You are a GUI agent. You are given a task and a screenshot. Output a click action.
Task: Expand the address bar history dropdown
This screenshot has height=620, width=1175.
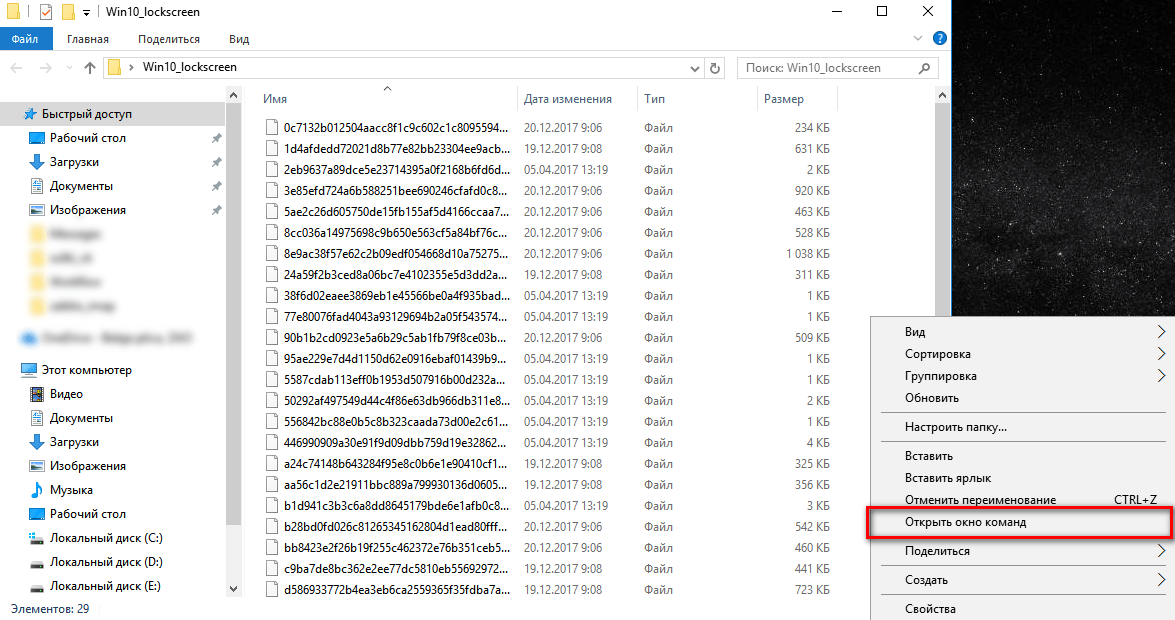[696, 68]
